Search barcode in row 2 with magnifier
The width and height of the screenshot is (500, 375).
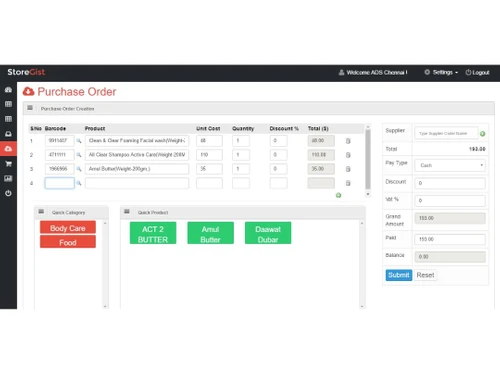79,155
